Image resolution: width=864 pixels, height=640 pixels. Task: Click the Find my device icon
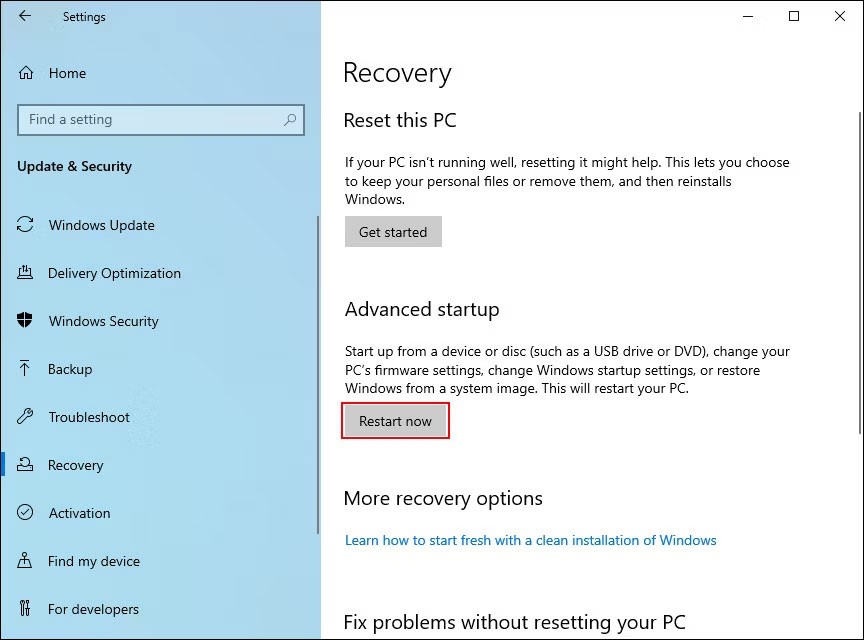[26, 561]
